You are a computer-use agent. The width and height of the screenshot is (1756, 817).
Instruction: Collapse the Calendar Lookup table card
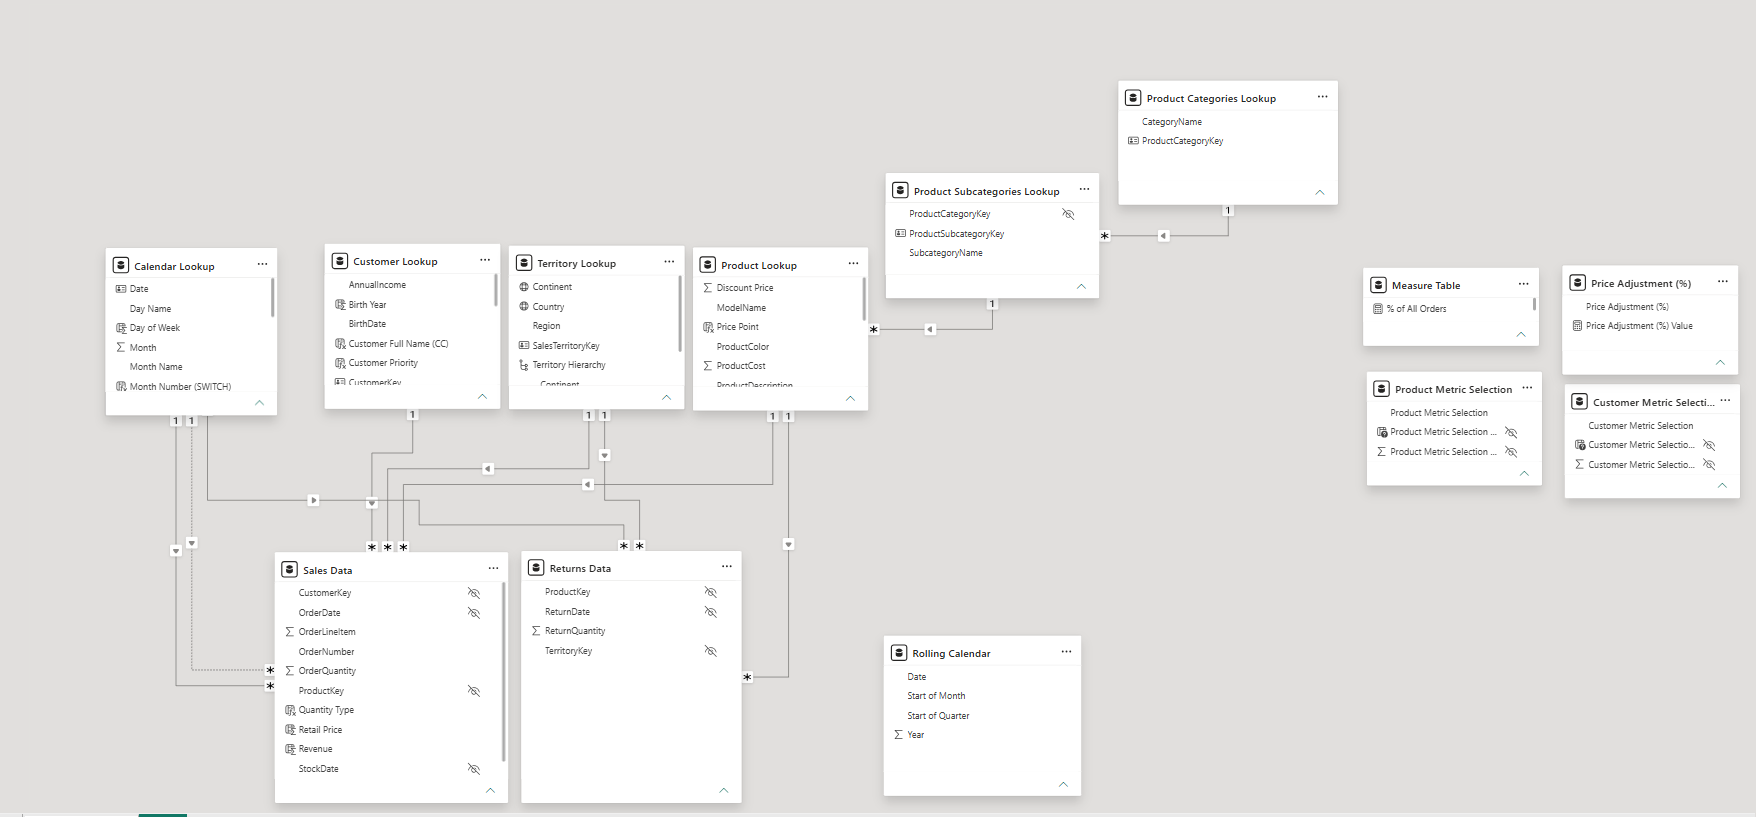coord(259,402)
